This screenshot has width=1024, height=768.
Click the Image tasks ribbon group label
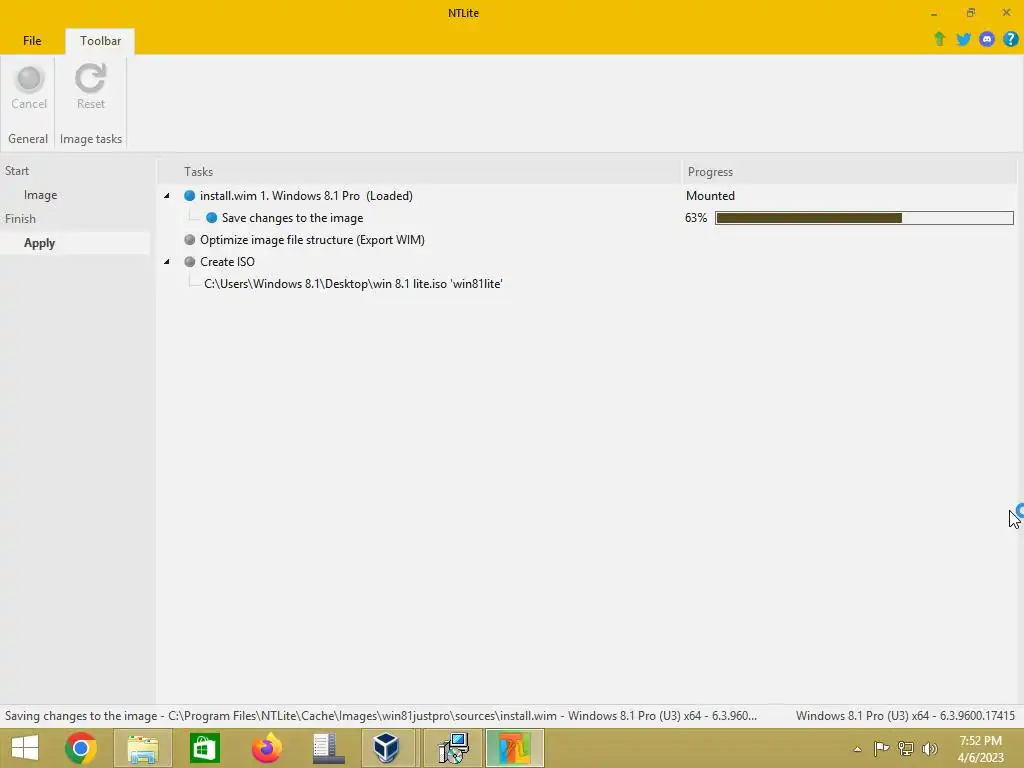pos(91,139)
